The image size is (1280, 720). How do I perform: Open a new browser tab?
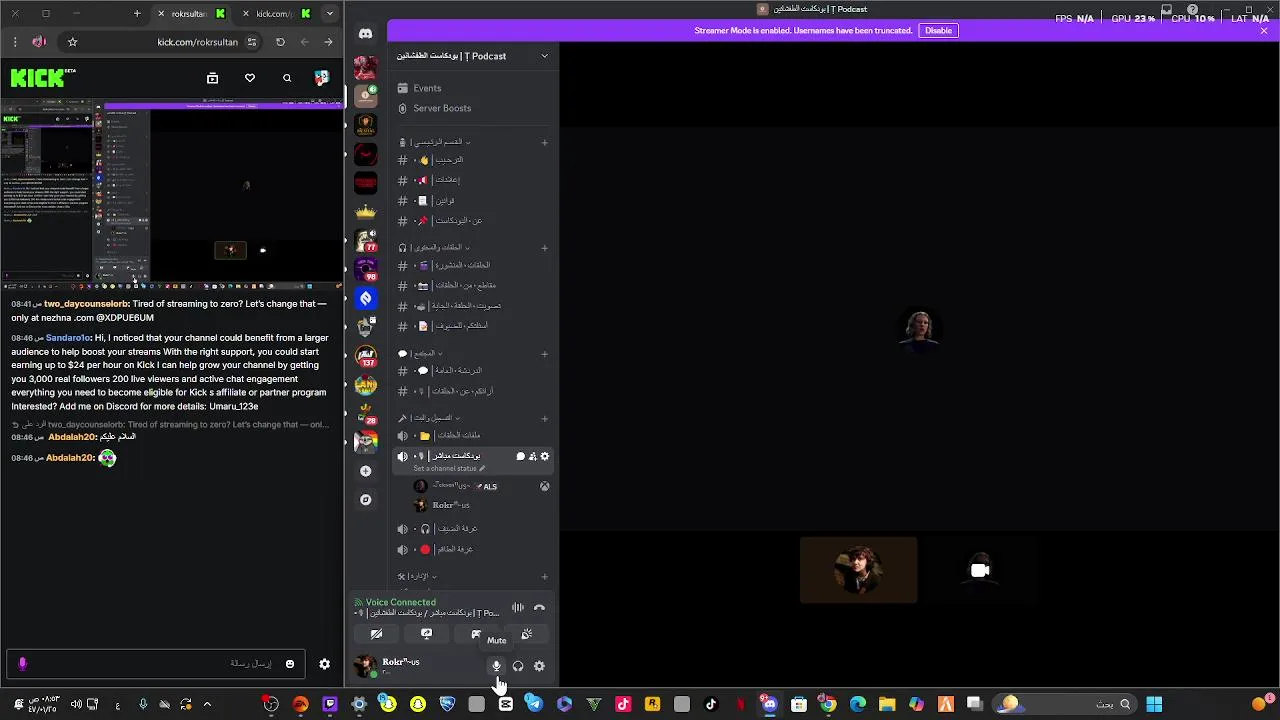(137, 14)
